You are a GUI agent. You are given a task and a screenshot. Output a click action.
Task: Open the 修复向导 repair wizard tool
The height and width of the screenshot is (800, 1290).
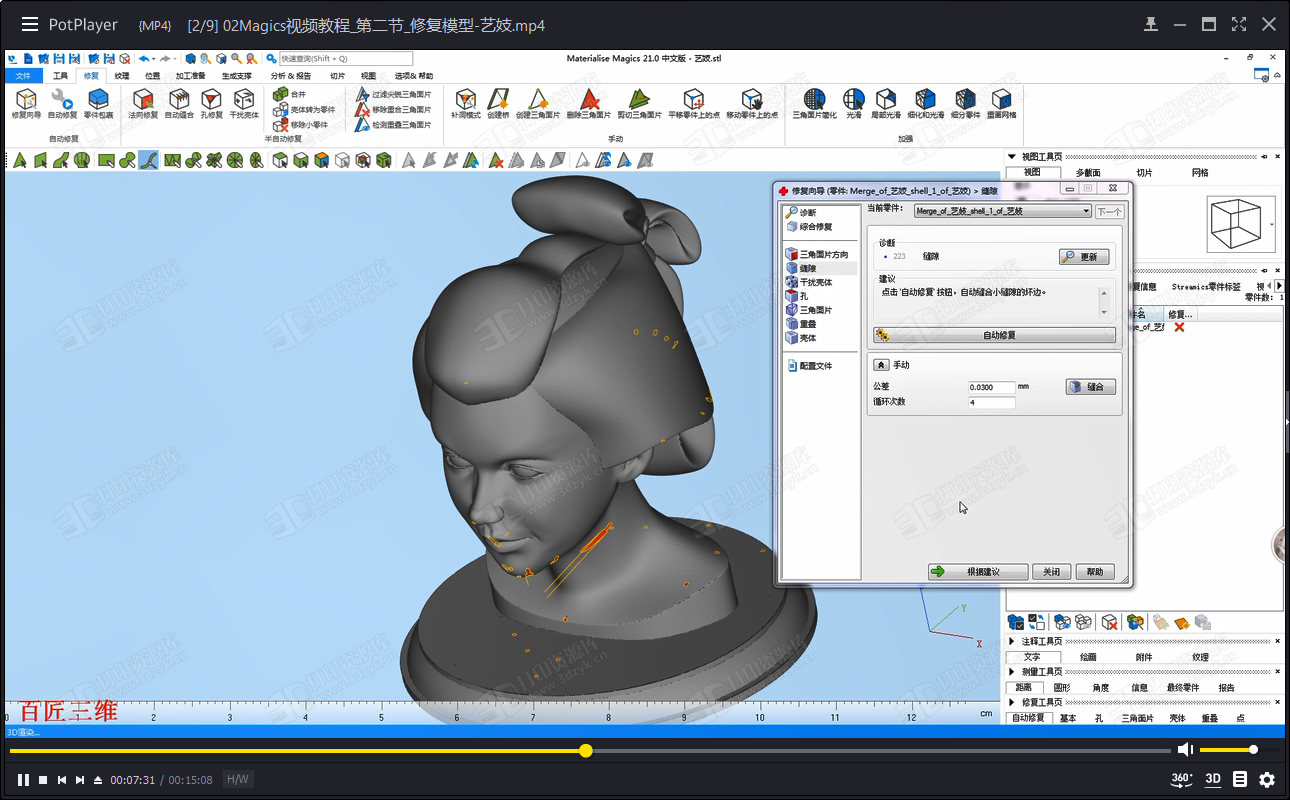(x=27, y=104)
